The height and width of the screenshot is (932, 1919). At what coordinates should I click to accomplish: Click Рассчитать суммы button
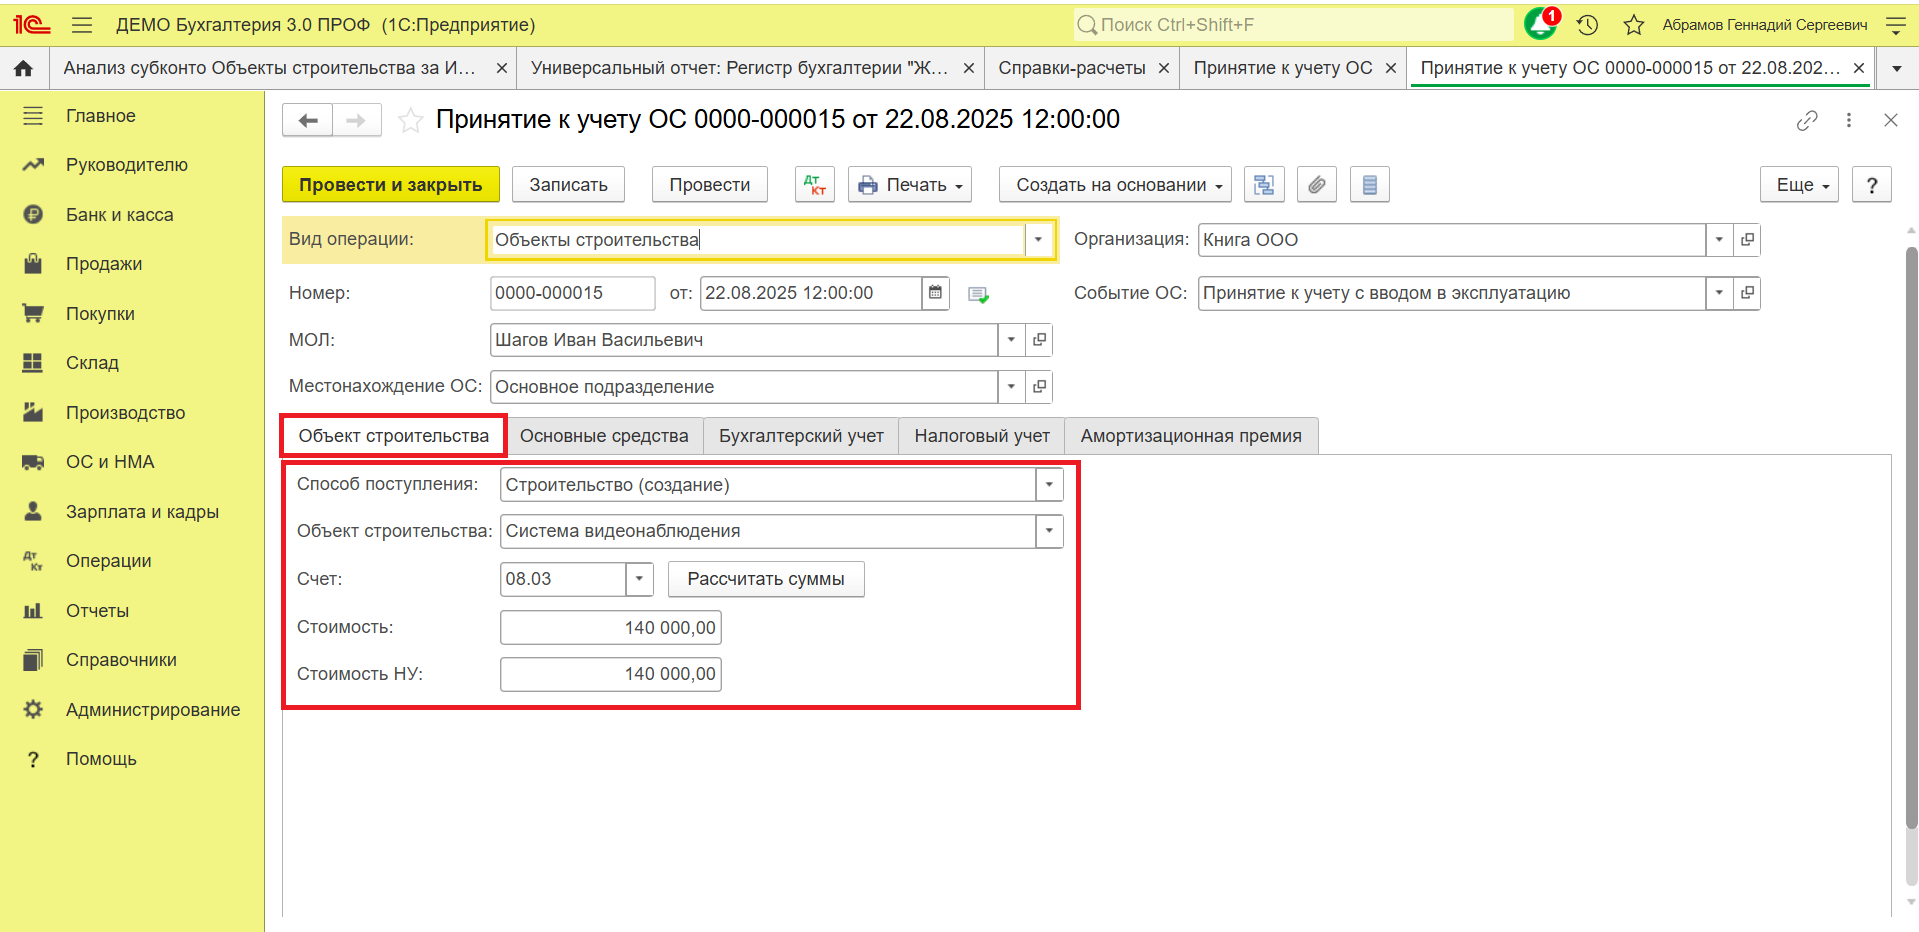[x=766, y=579]
